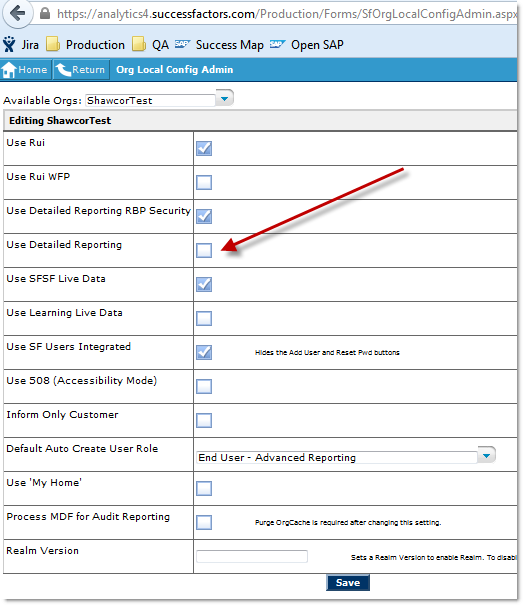This screenshot has height=605, width=523.
Task: Click the Realm Version text input
Action: pos(252,556)
